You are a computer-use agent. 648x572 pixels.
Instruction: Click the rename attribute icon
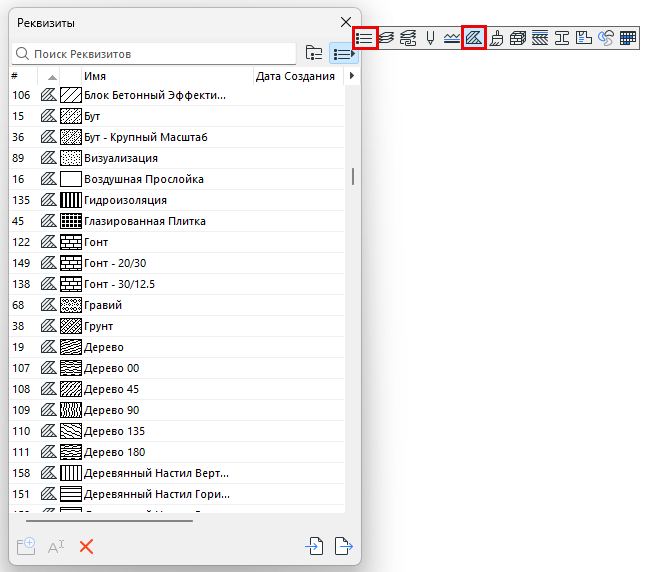(56, 547)
